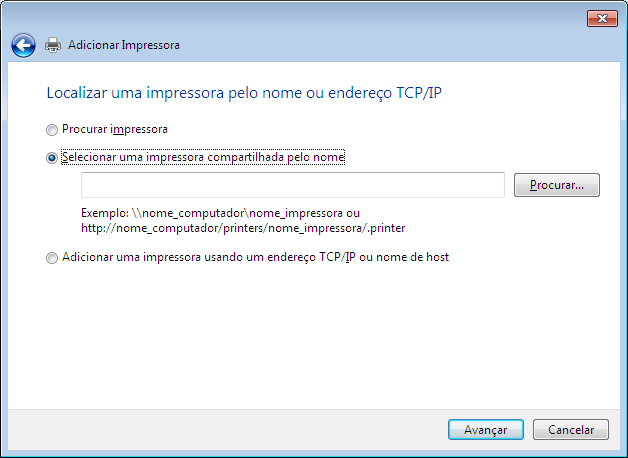Click the Adicionar Impressora title text
628x458 pixels.
pyautogui.click(x=124, y=45)
